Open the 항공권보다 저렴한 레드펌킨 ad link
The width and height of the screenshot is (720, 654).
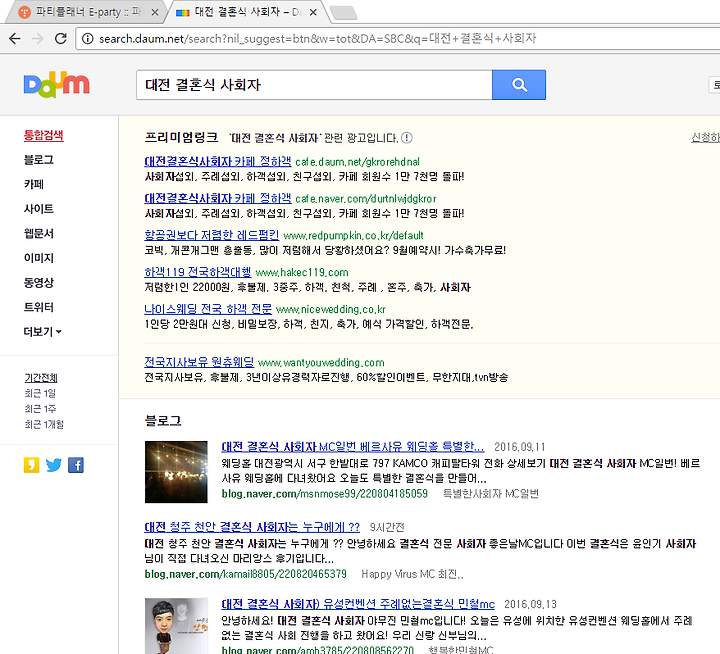[x=212, y=235]
